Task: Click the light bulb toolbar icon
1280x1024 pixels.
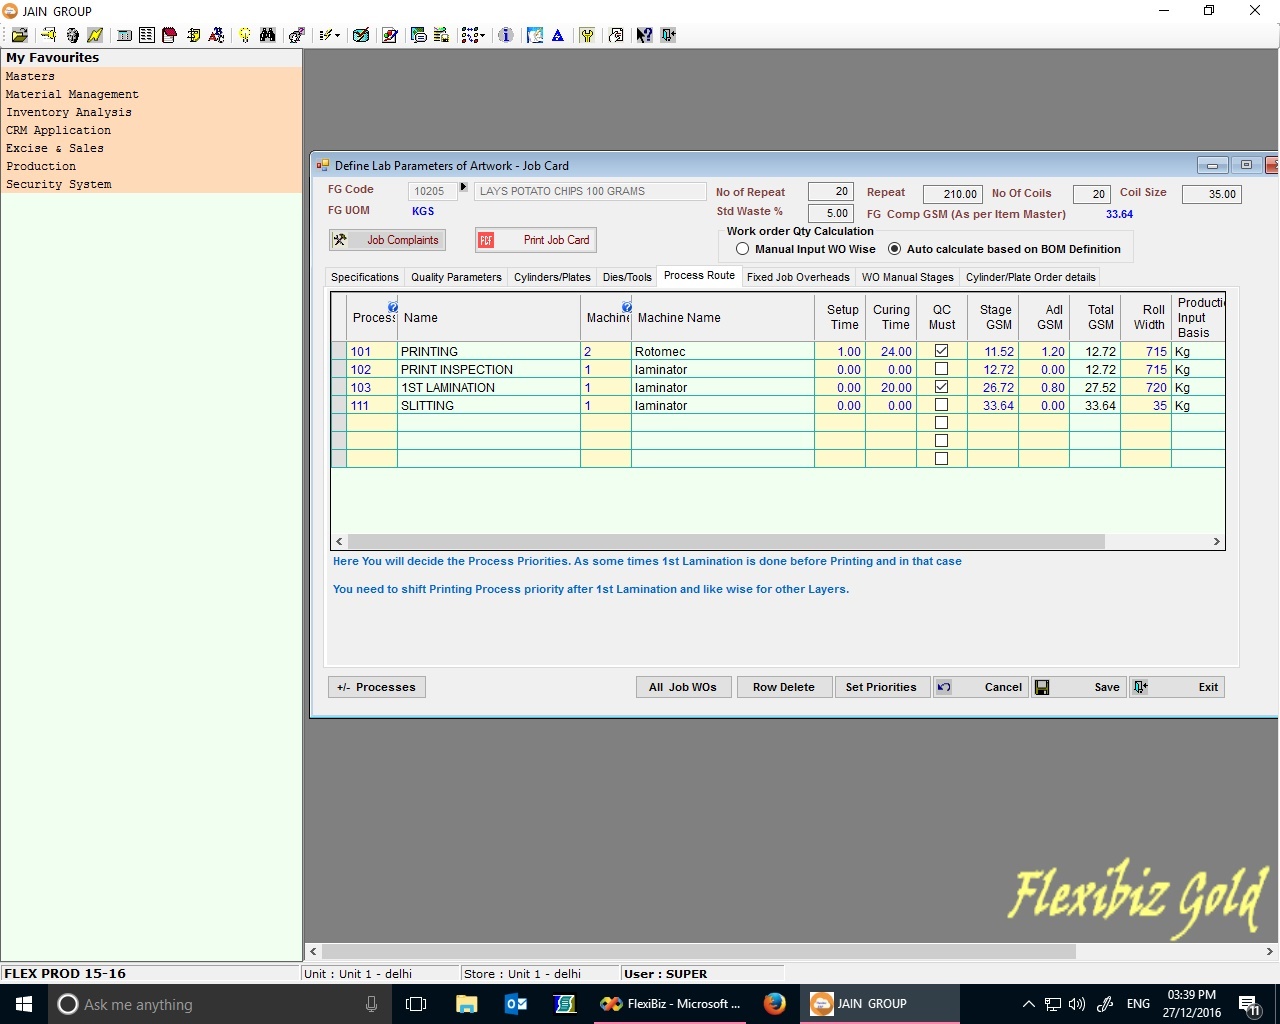Action: coord(244,35)
